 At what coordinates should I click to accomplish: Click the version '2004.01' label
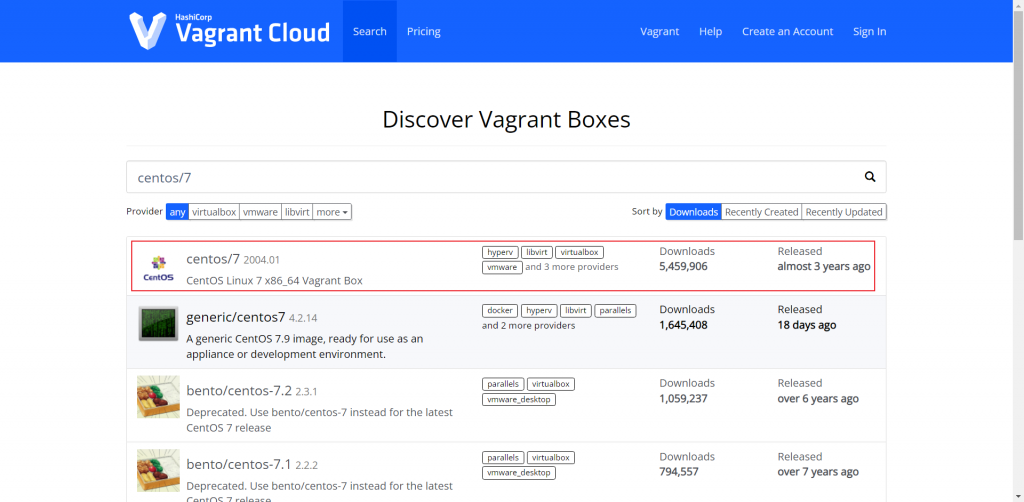pos(261,260)
